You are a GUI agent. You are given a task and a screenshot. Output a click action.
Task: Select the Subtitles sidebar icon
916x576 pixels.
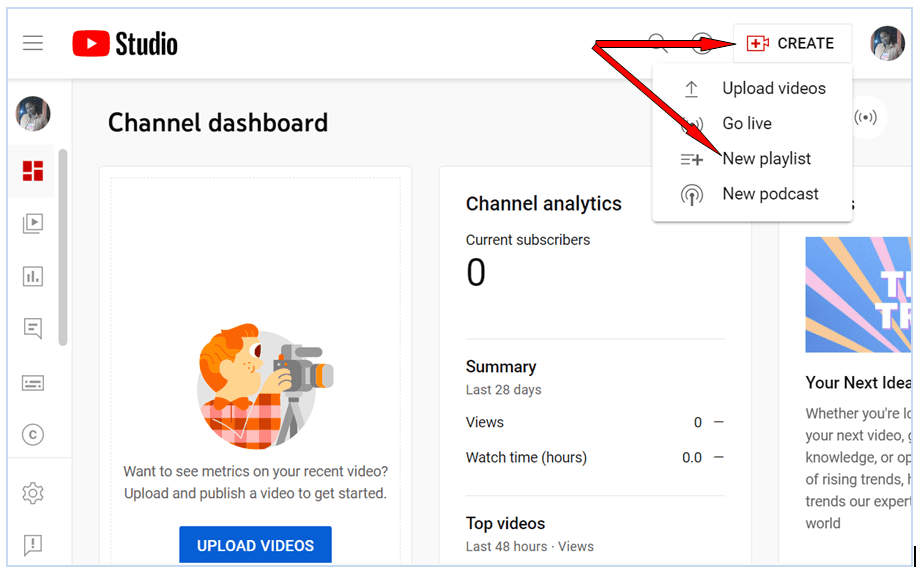(31, 383)
